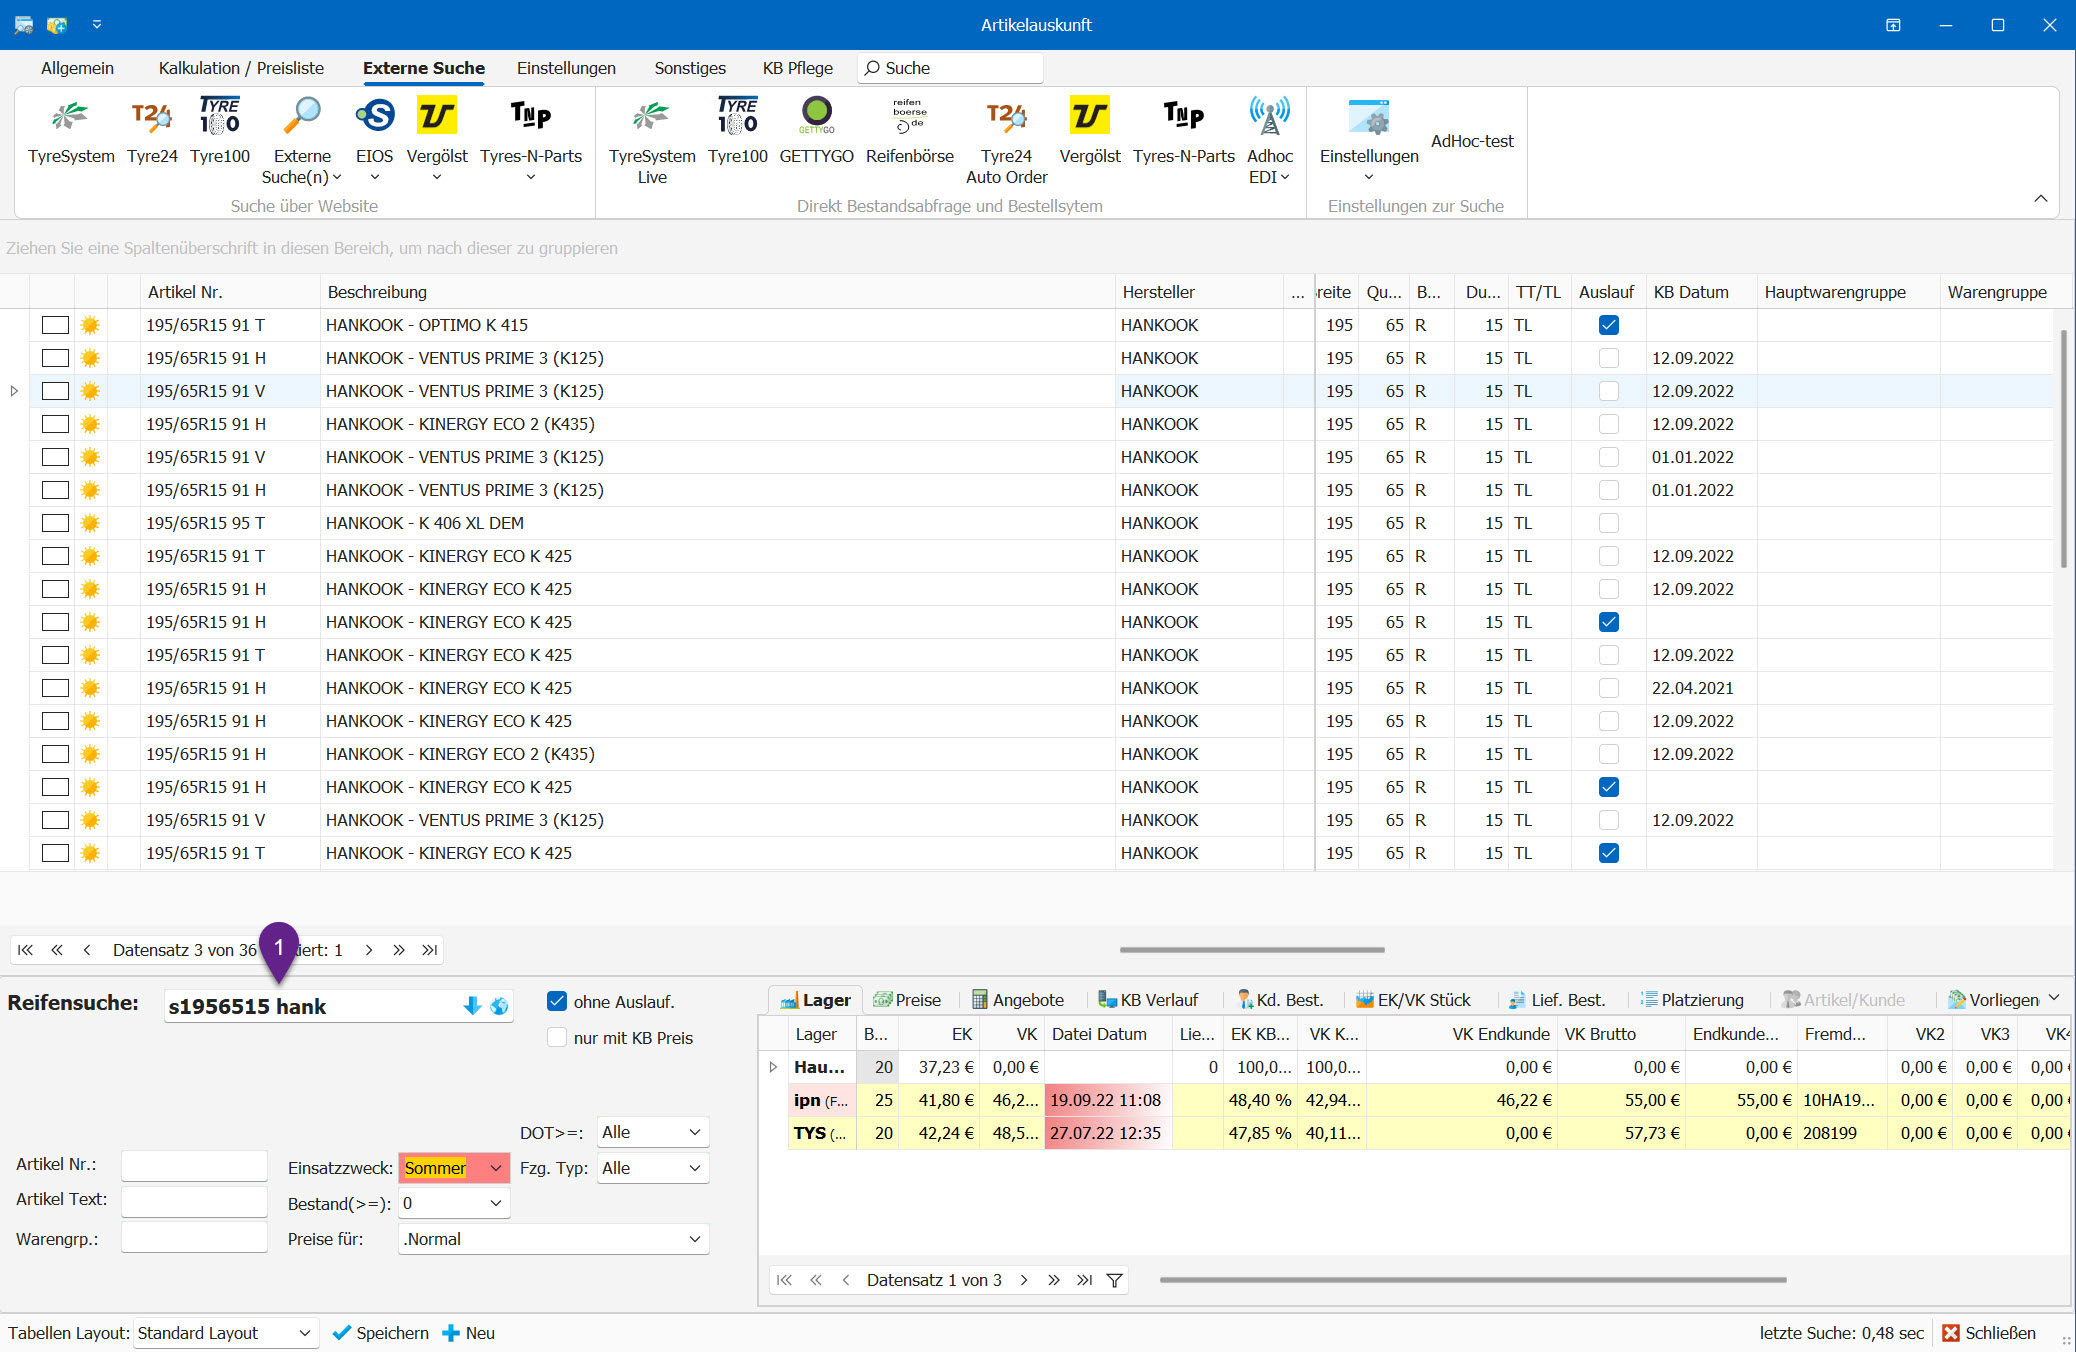Click Speichern layout button
The height and width of the screenshot is (1352, 2076).
coord(380,1333)
